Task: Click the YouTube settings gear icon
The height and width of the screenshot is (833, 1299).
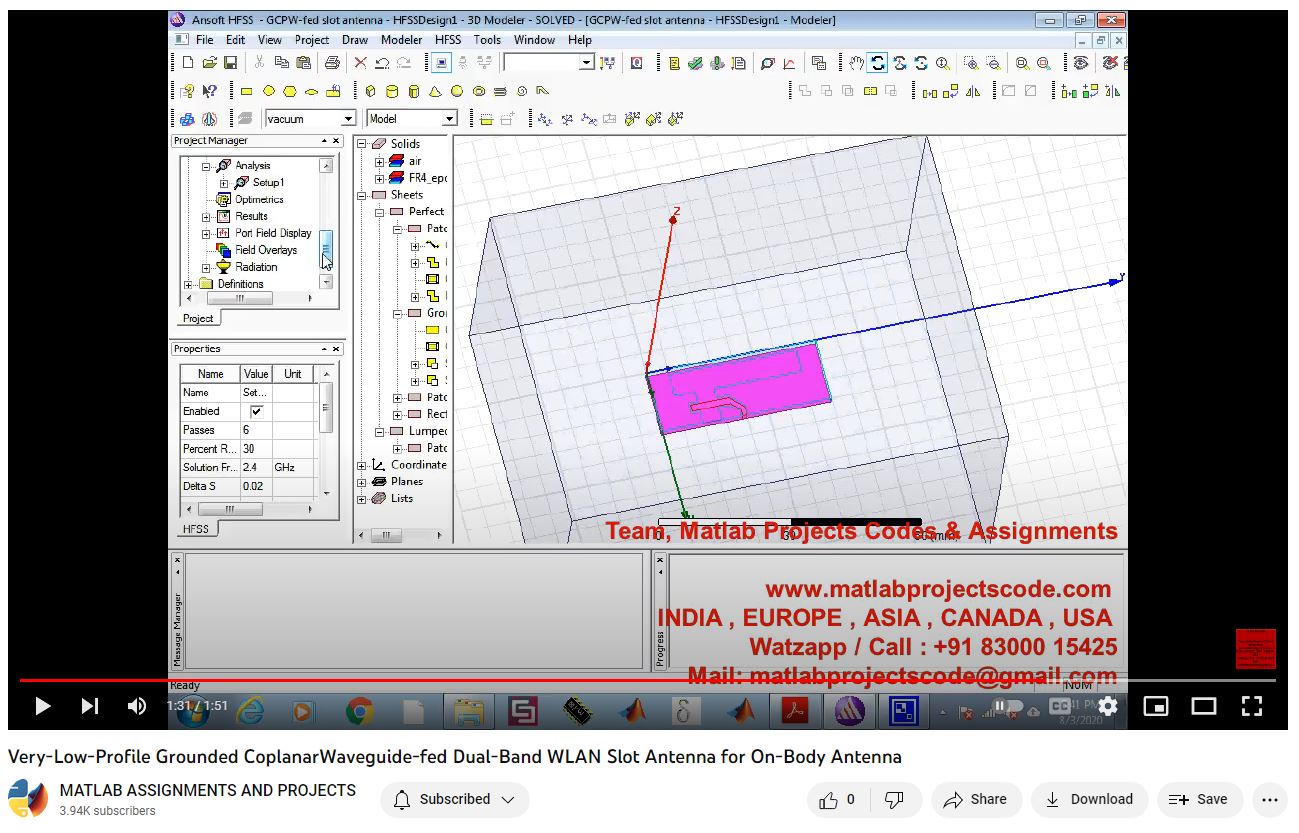Action: (1107, 706)
